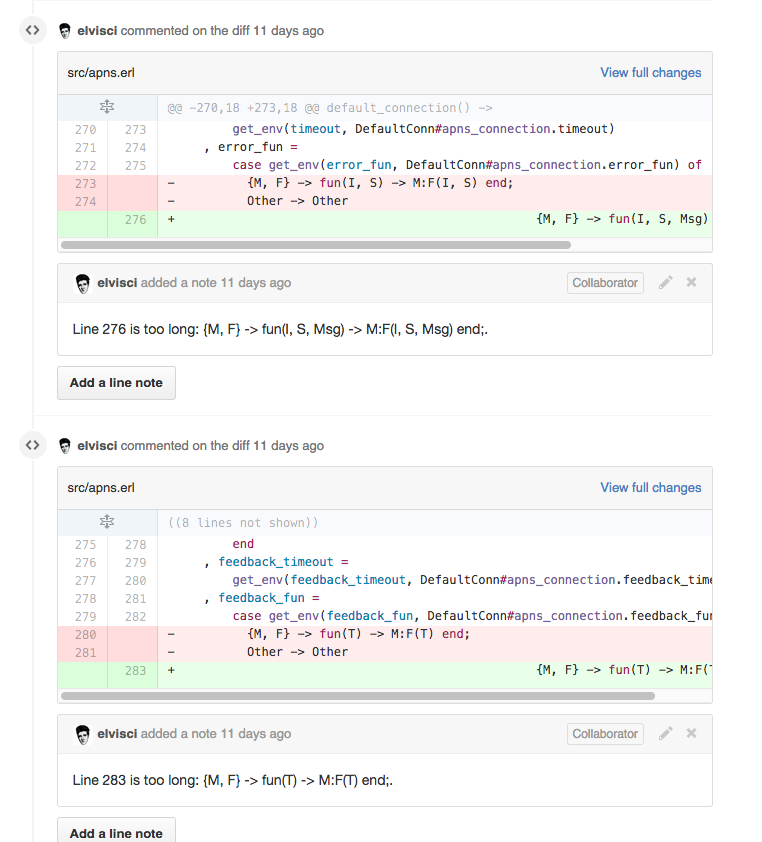Image resolution: width=762 pixels, height=842 pixels.
Task: Click added line number 283
Action: [x=135, y=671]
